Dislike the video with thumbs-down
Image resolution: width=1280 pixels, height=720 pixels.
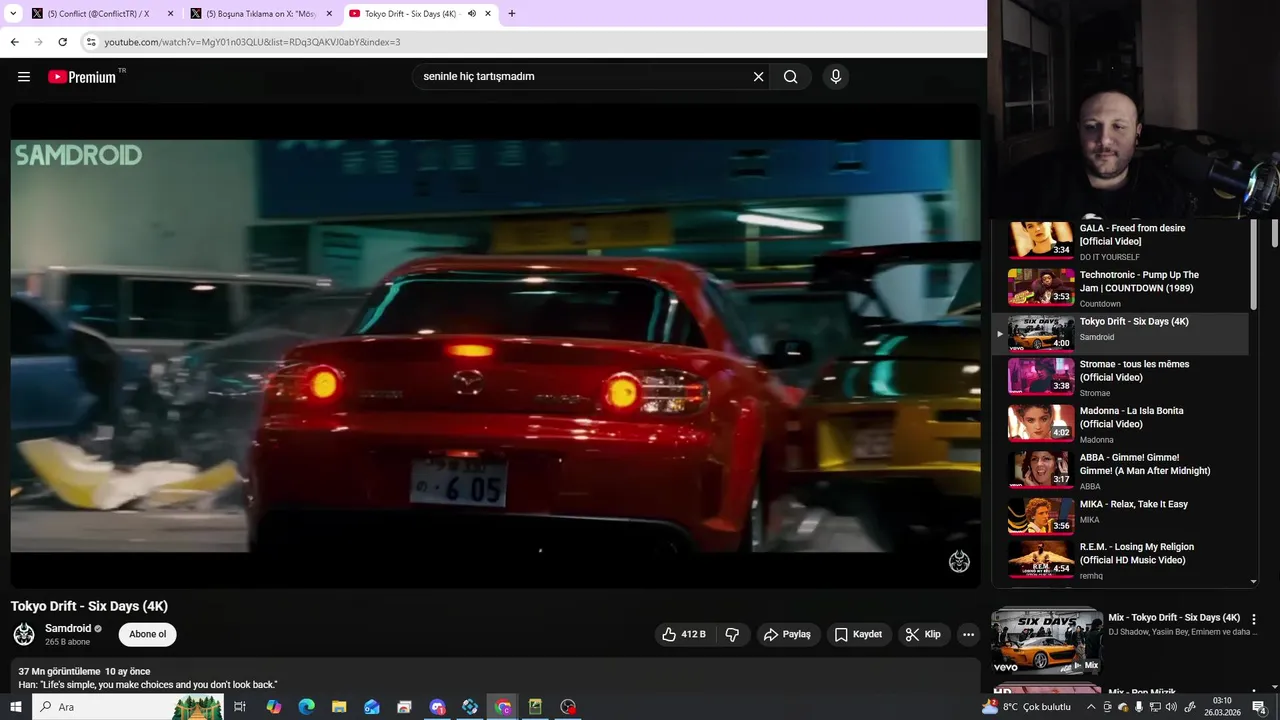[x=732, y=634]
